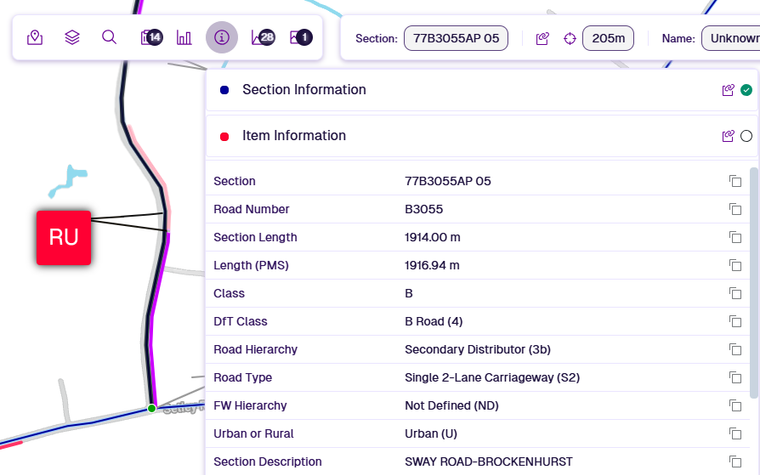Click the blue dot beside Section Information
760x475 pixels.
224,90
